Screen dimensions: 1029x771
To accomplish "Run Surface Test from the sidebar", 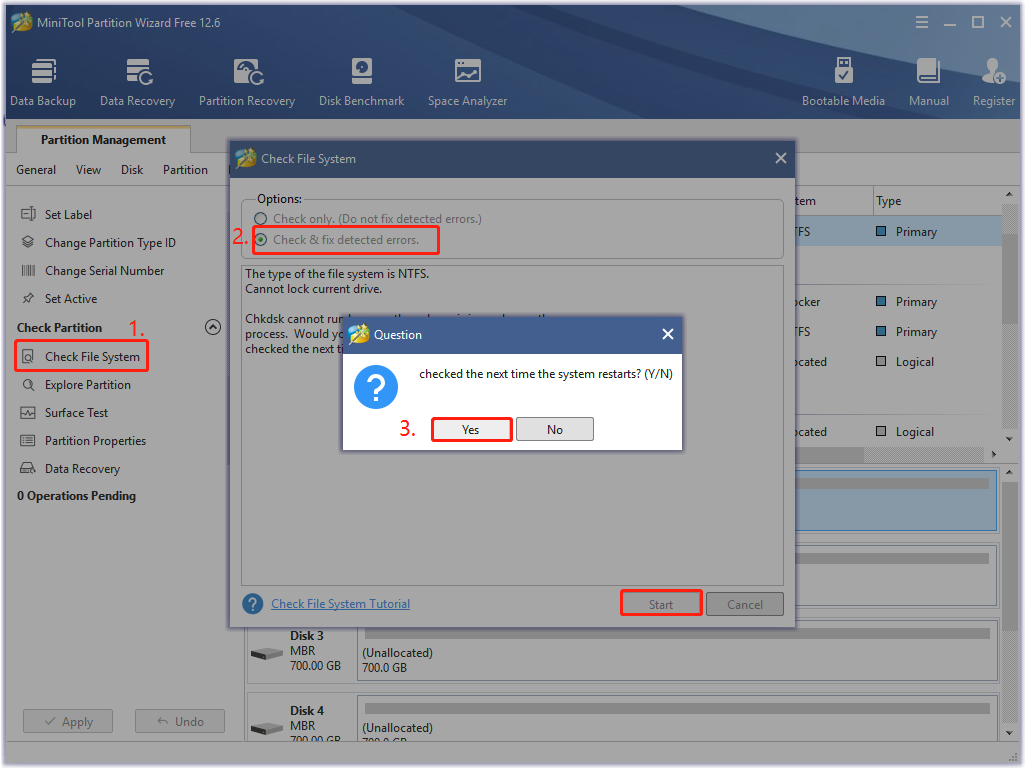I will point(76,413).
